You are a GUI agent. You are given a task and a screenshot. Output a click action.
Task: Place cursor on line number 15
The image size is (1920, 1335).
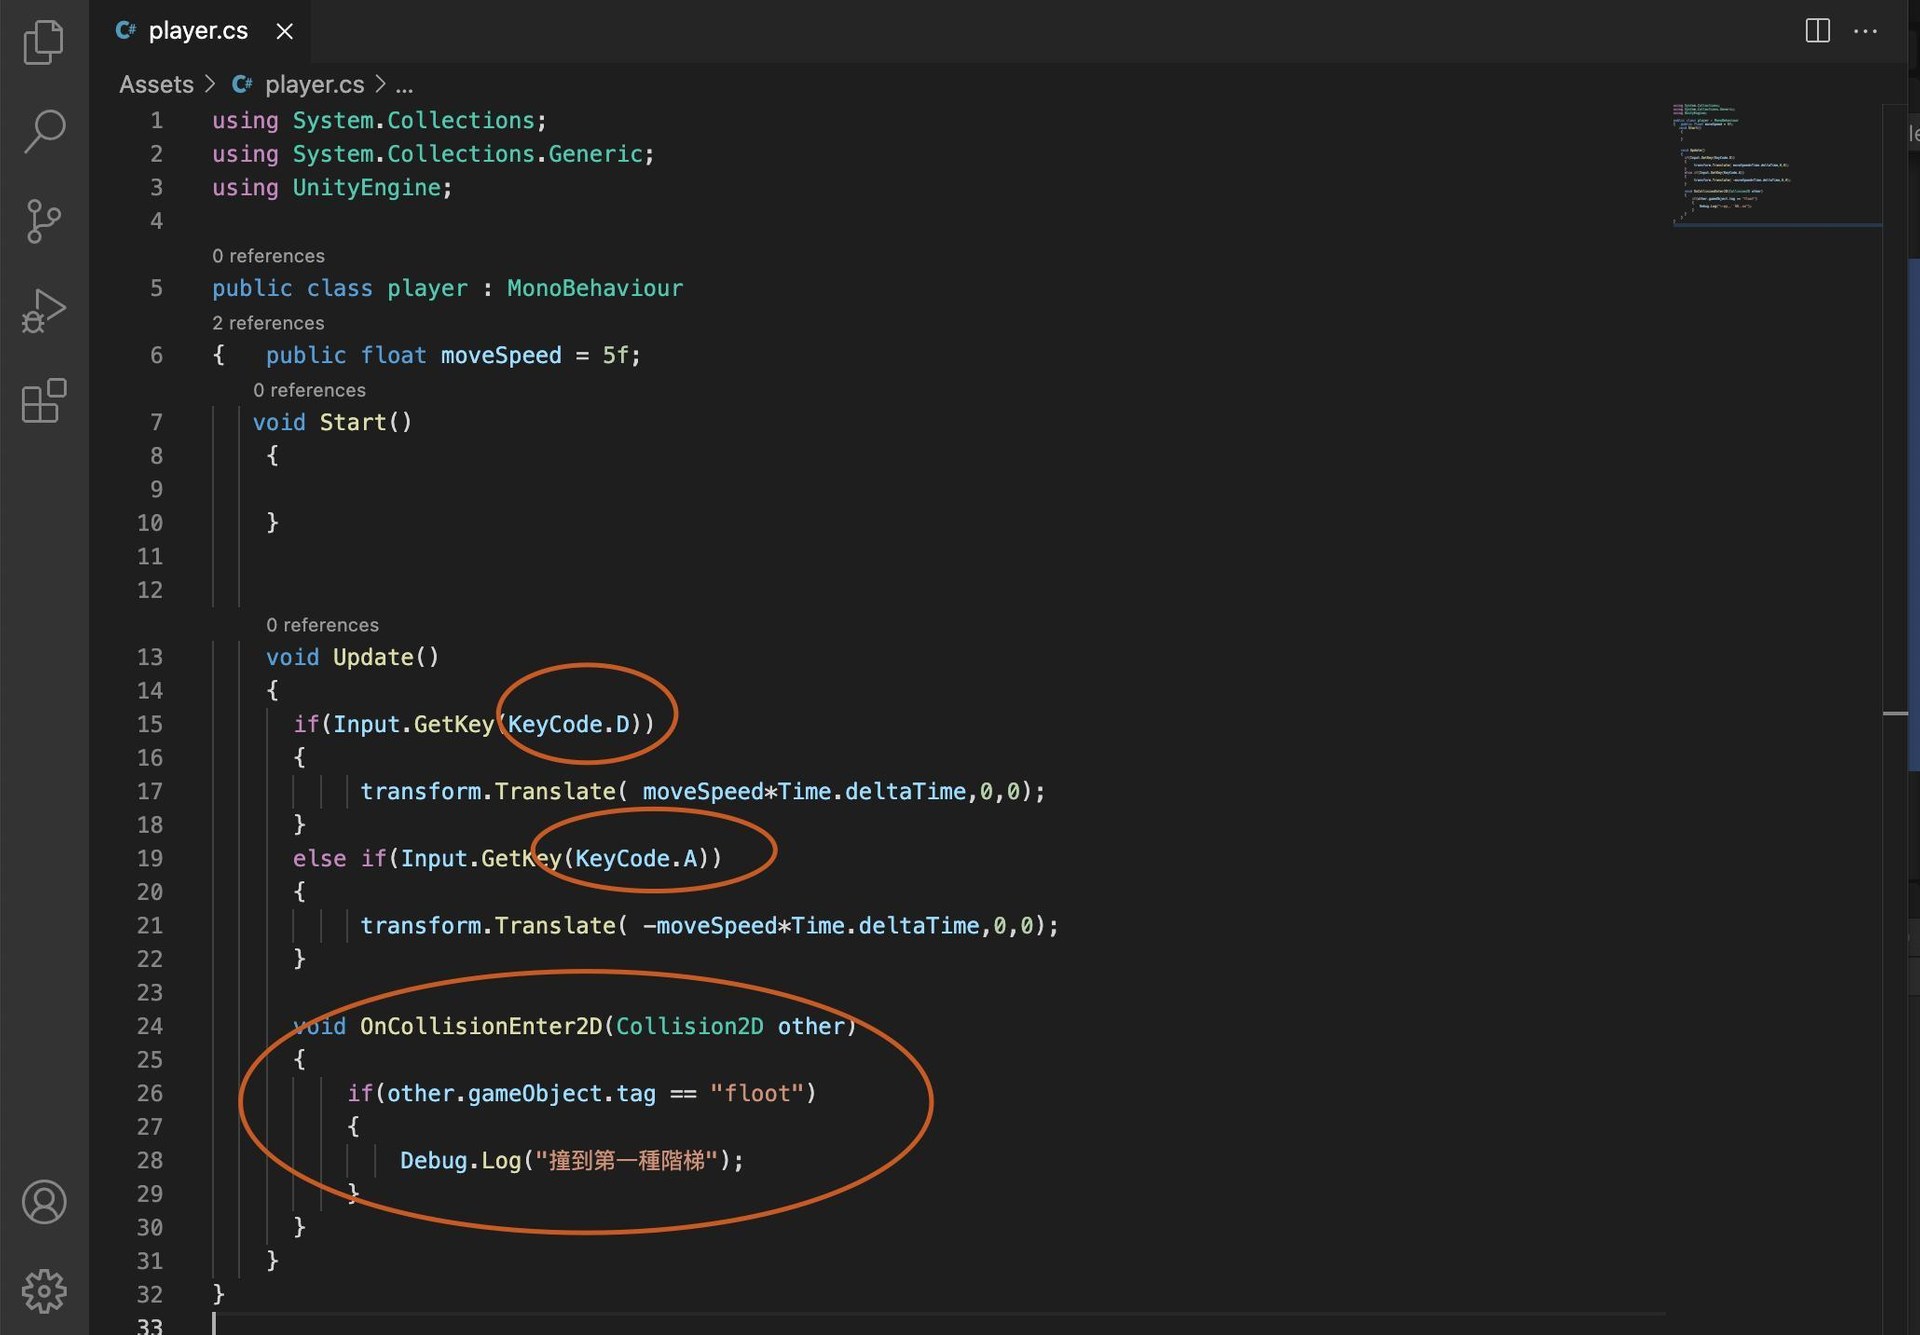[150, 724]
